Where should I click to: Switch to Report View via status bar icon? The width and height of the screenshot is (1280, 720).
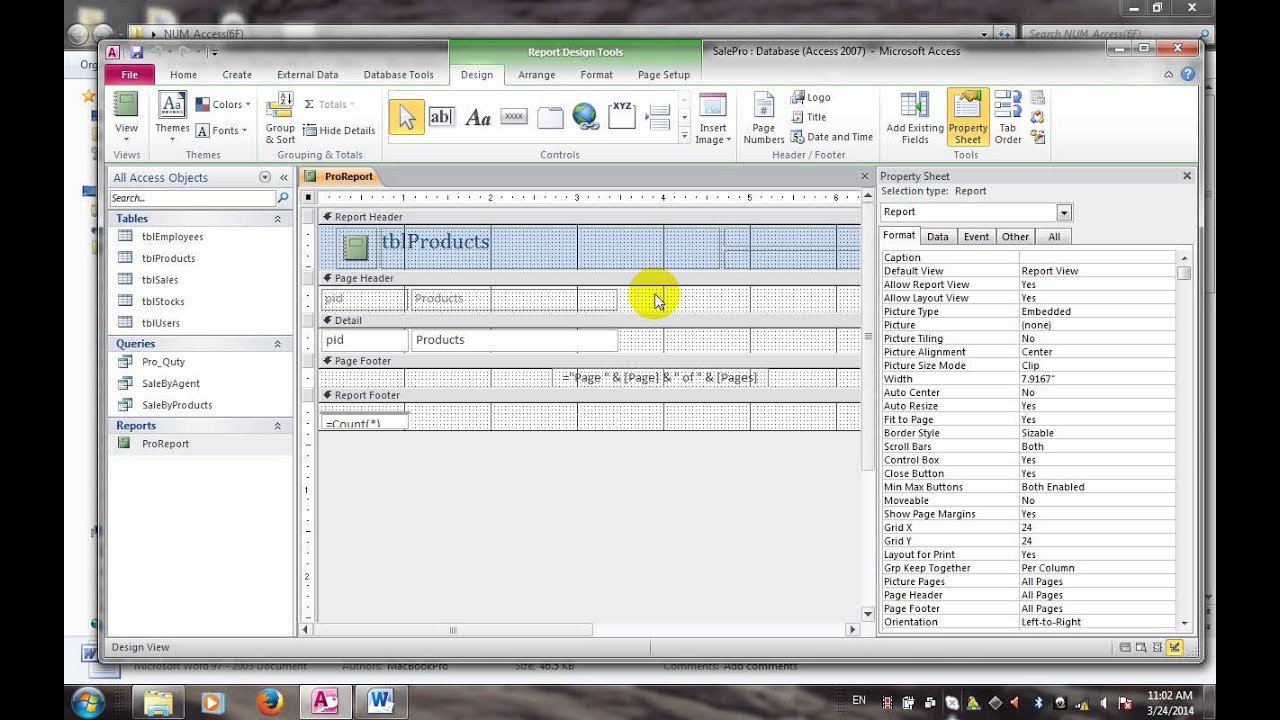(x=1126, y=647)
